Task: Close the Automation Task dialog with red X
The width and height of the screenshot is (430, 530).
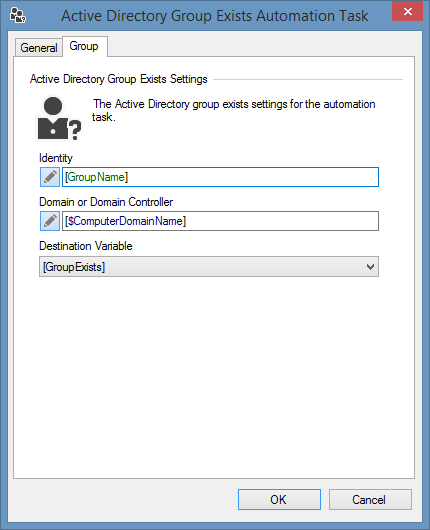Action: pos(407,11)
